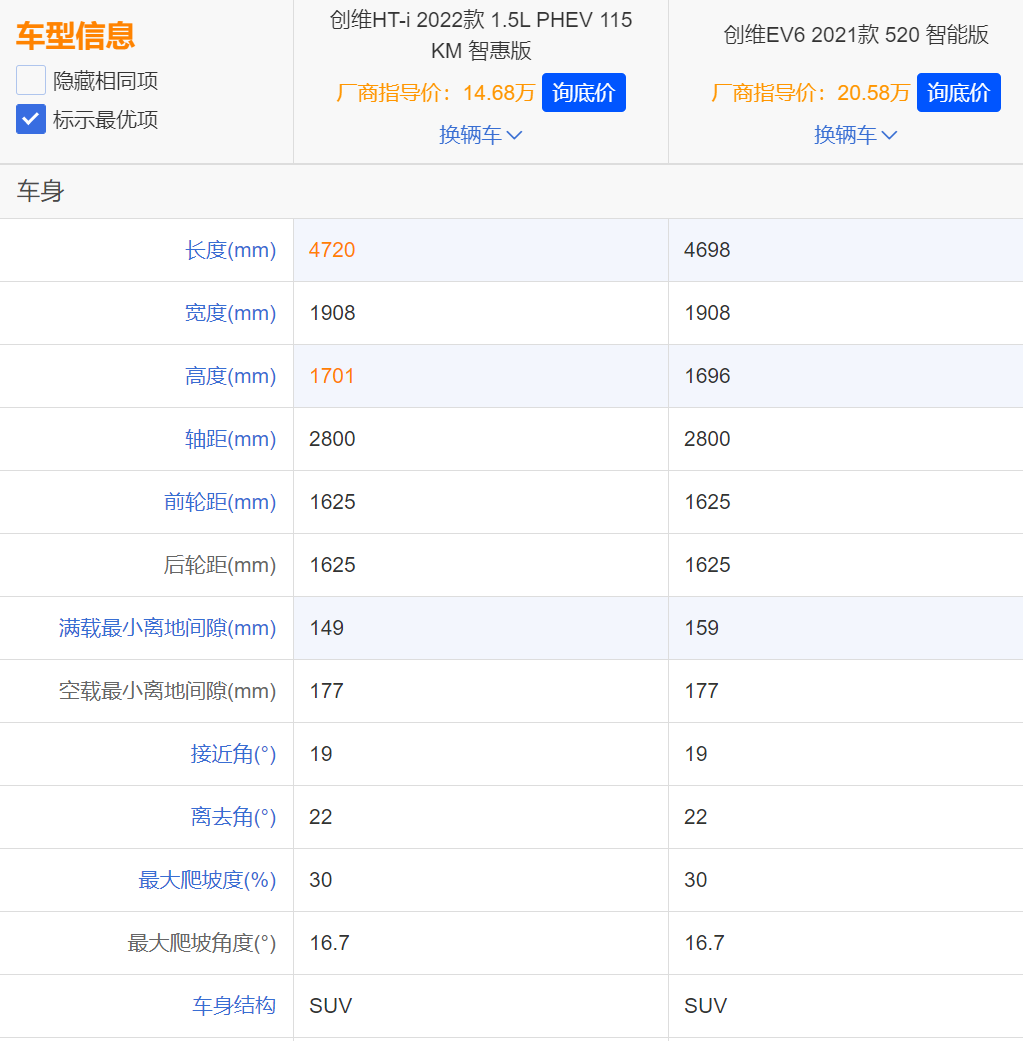Viewport: 1023px width, 1041px height.
Task: Open the 最大爬坡度(%) parameter explanation
Action: point(207,880)
